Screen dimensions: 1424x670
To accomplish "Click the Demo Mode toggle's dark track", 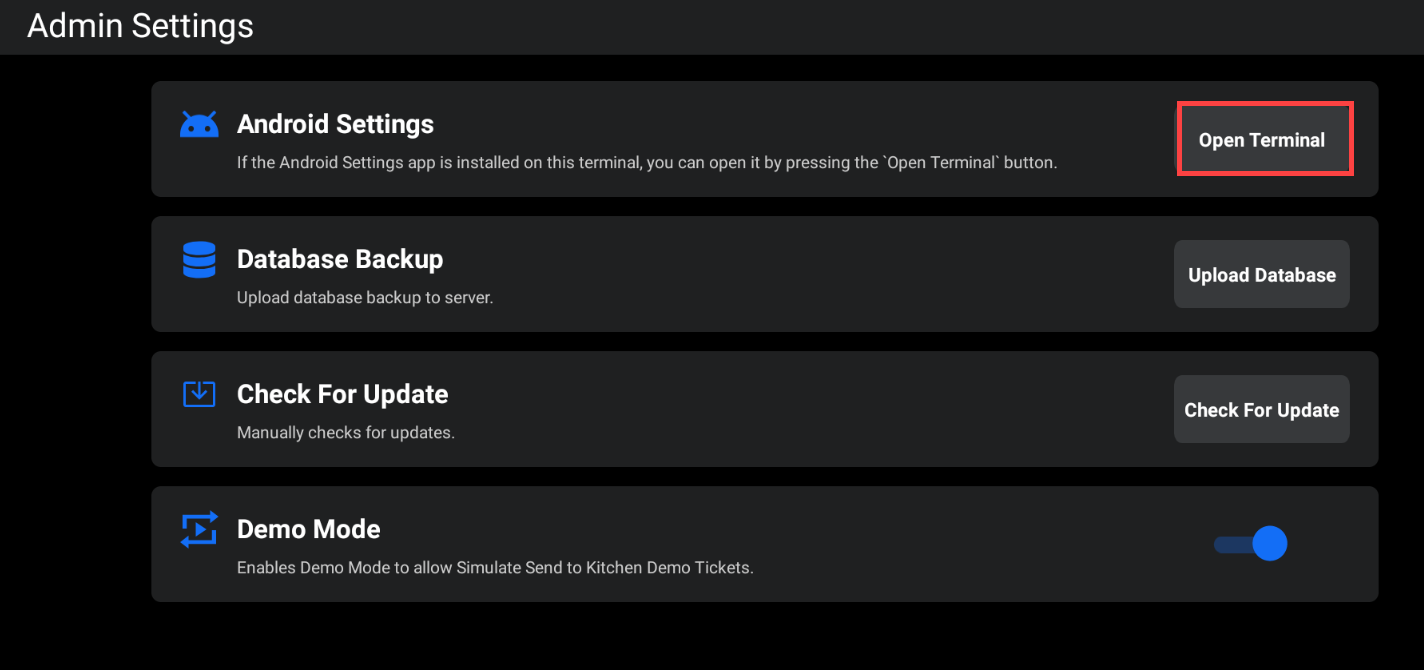I will (x=1230, y=544).
